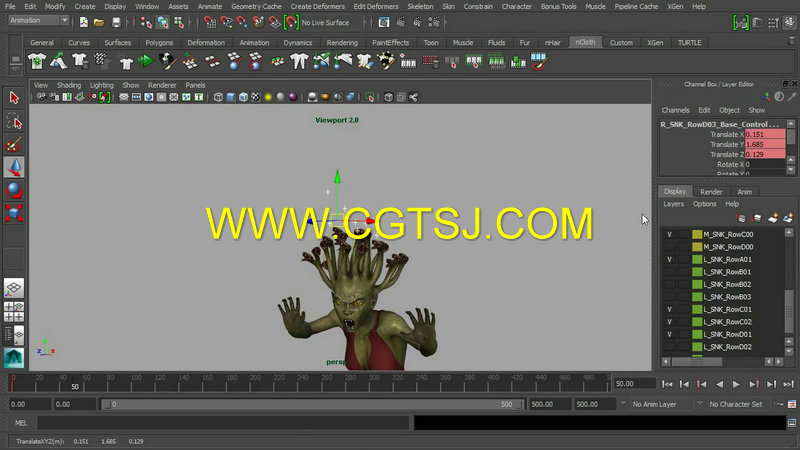
Task: Switch to four view layout
Action: 14,311
